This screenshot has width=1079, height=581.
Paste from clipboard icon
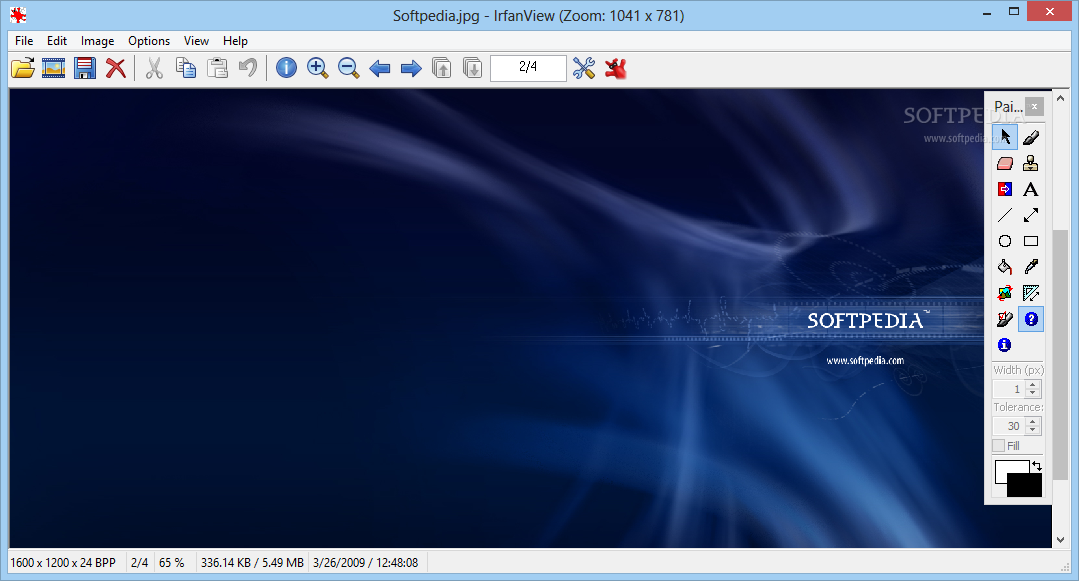(x=217, y=68)
